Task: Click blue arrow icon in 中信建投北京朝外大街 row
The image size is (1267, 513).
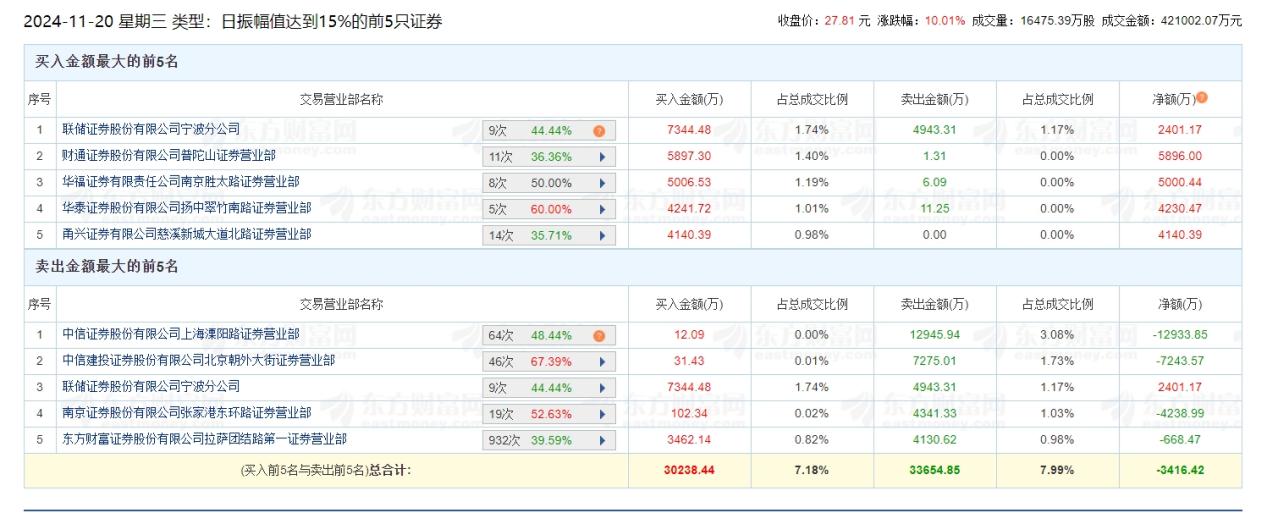Action: click(x=602, y=361)
